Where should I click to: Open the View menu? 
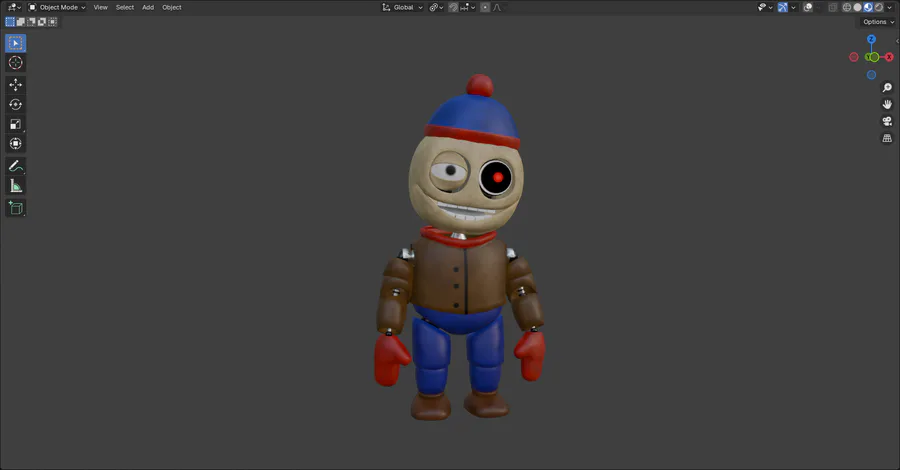click(100, 7)
